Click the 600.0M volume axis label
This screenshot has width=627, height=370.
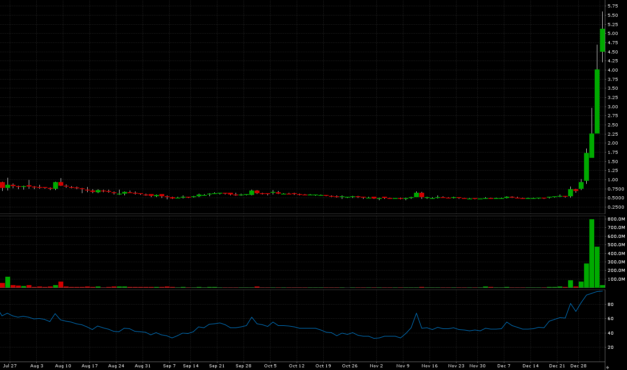(616, 236)
